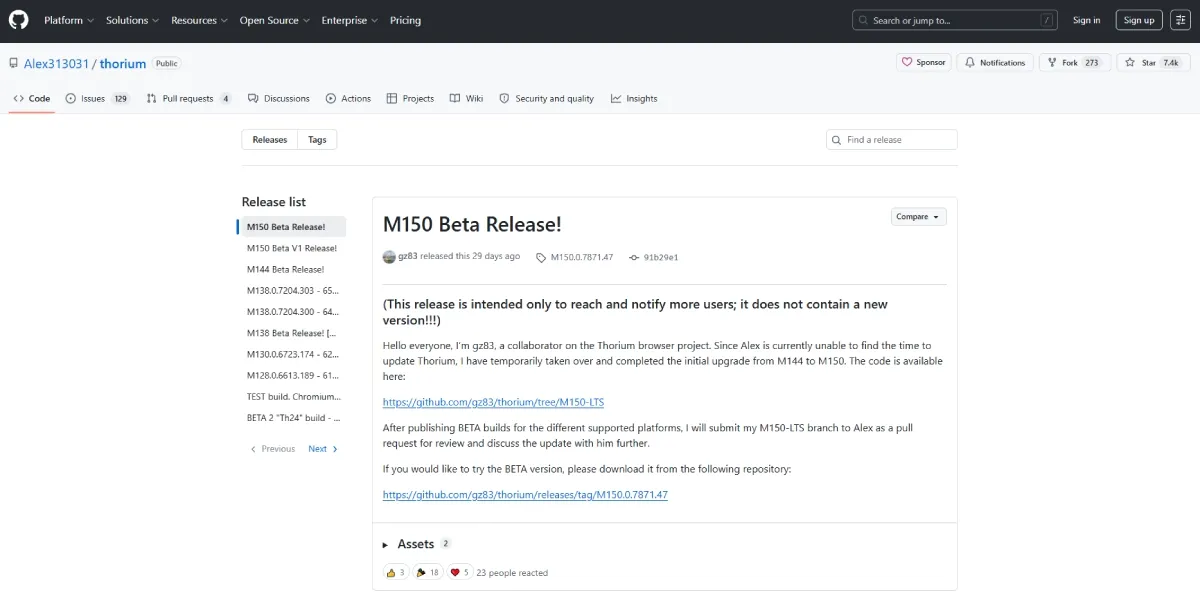Screen dimensions: 1200x592
Task: Click the Issues count badge 129
Action: point(120,98)
